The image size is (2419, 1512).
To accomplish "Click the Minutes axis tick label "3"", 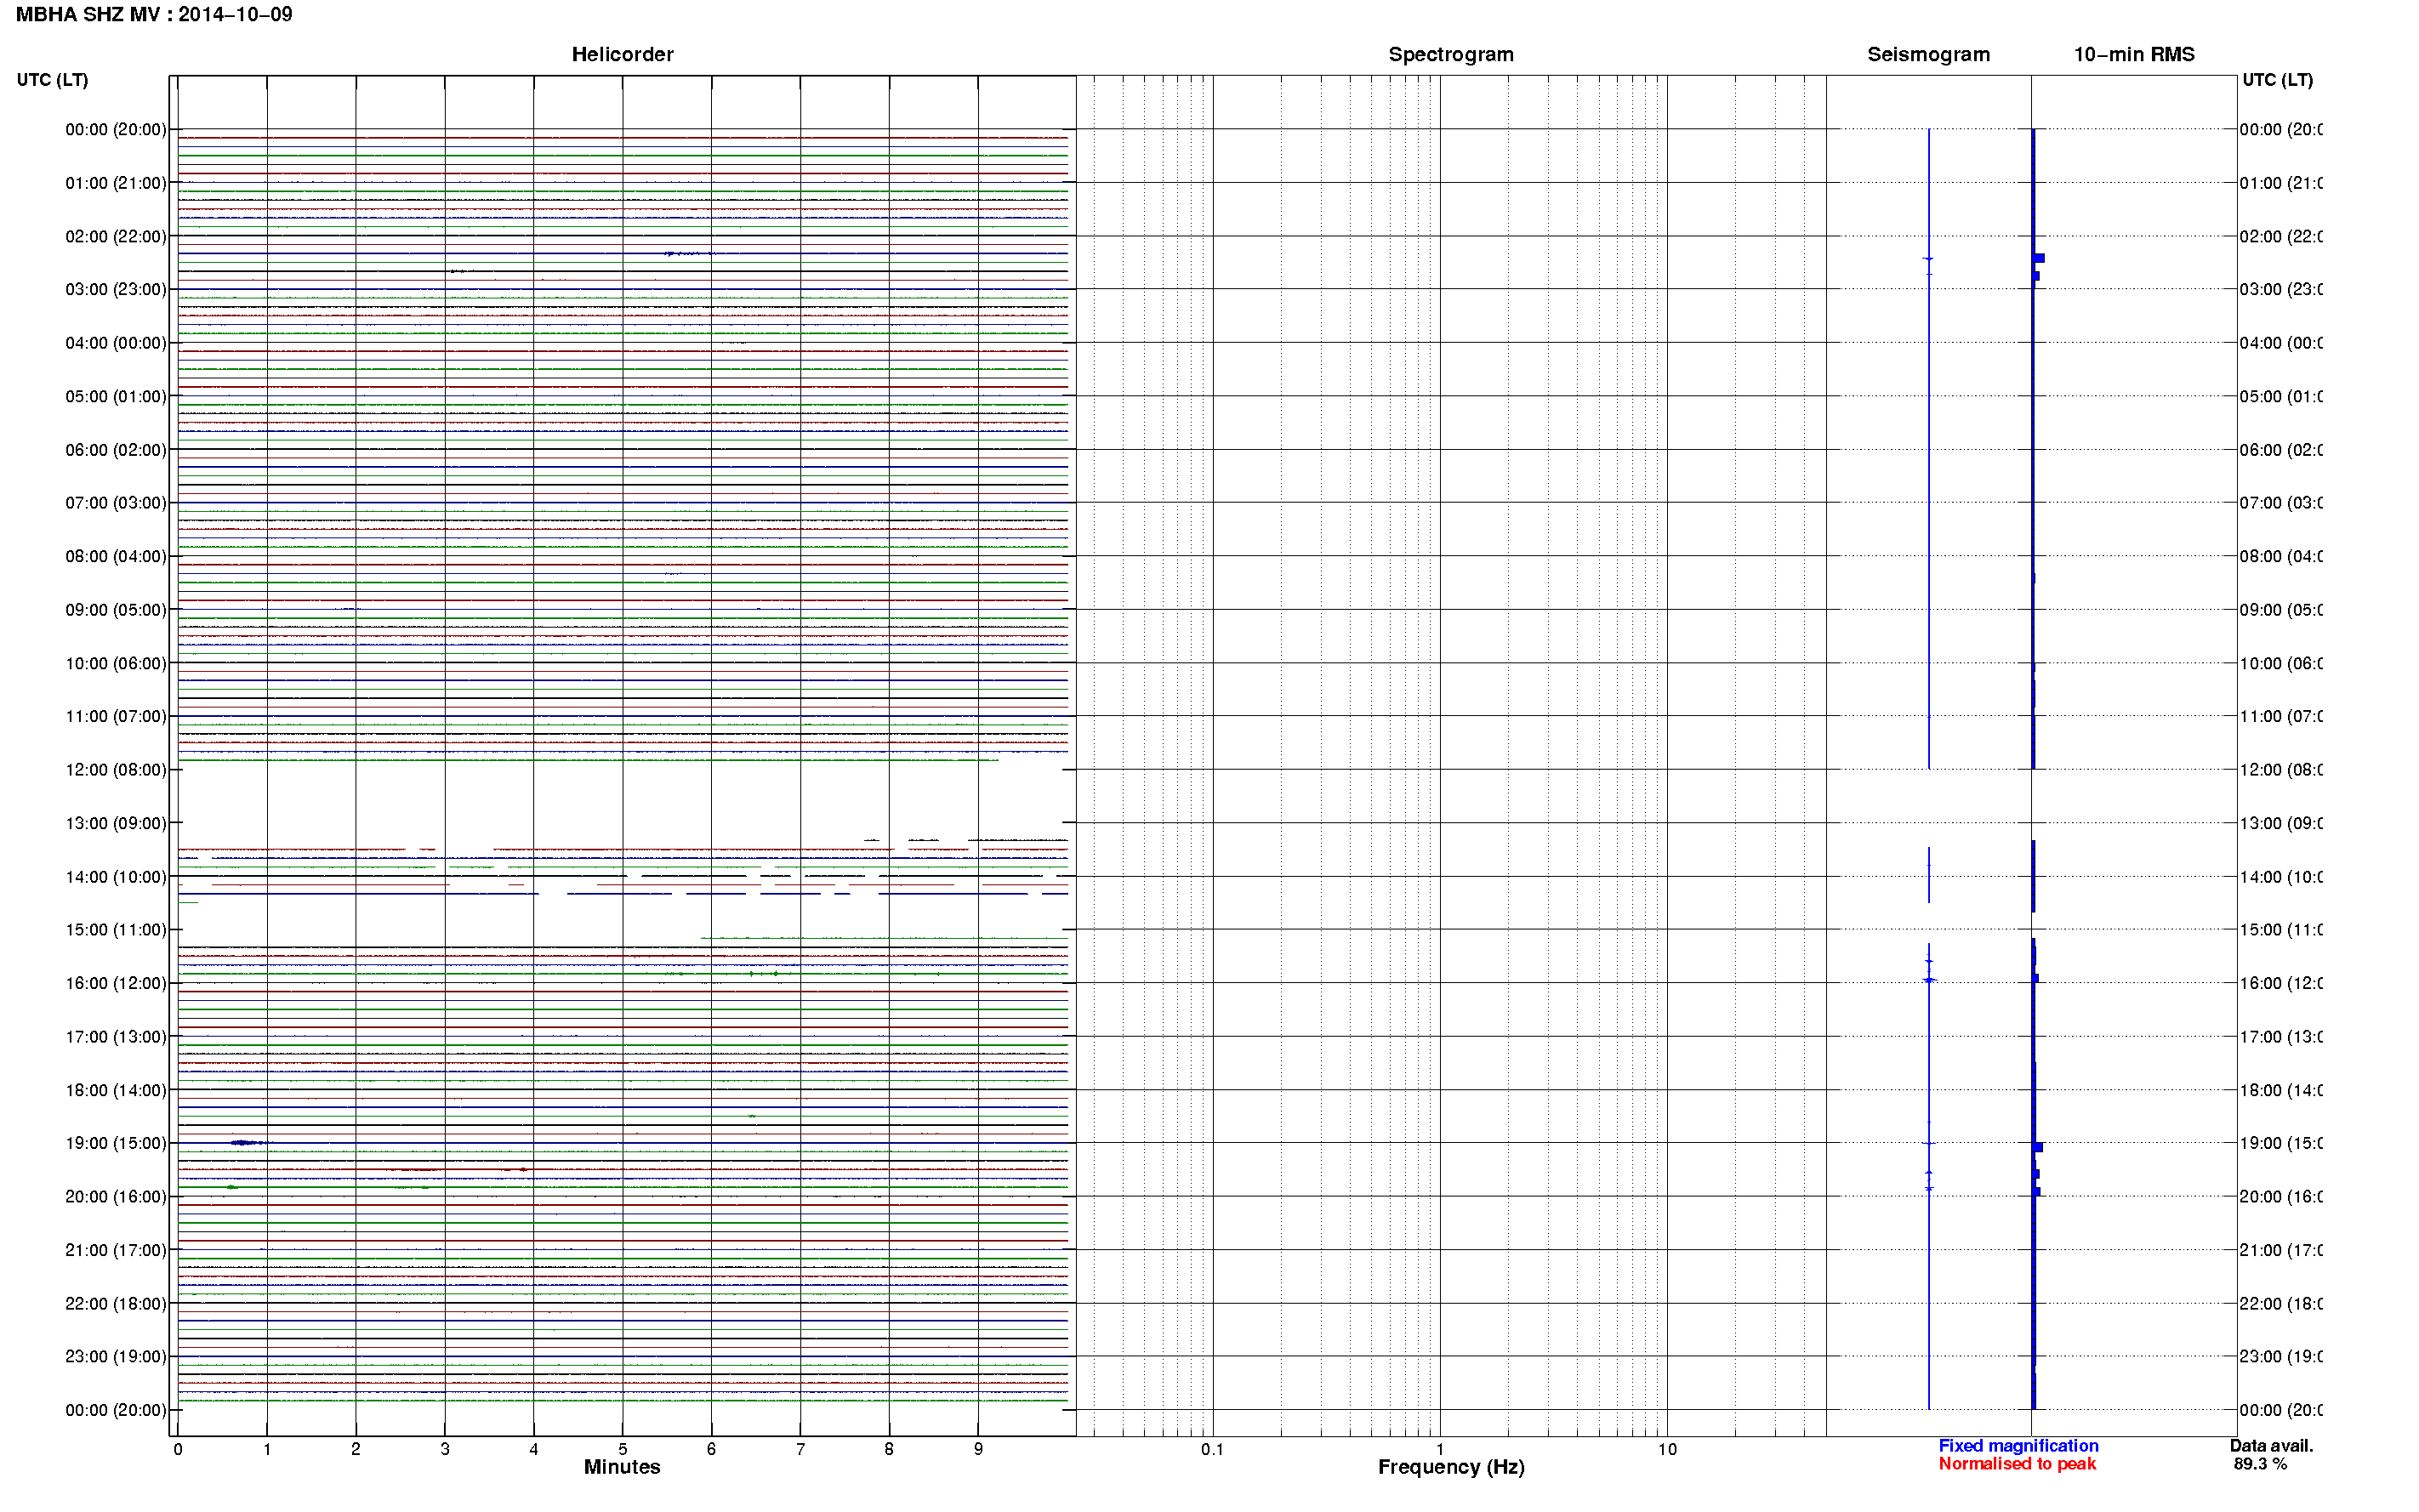I will 445,1449.
